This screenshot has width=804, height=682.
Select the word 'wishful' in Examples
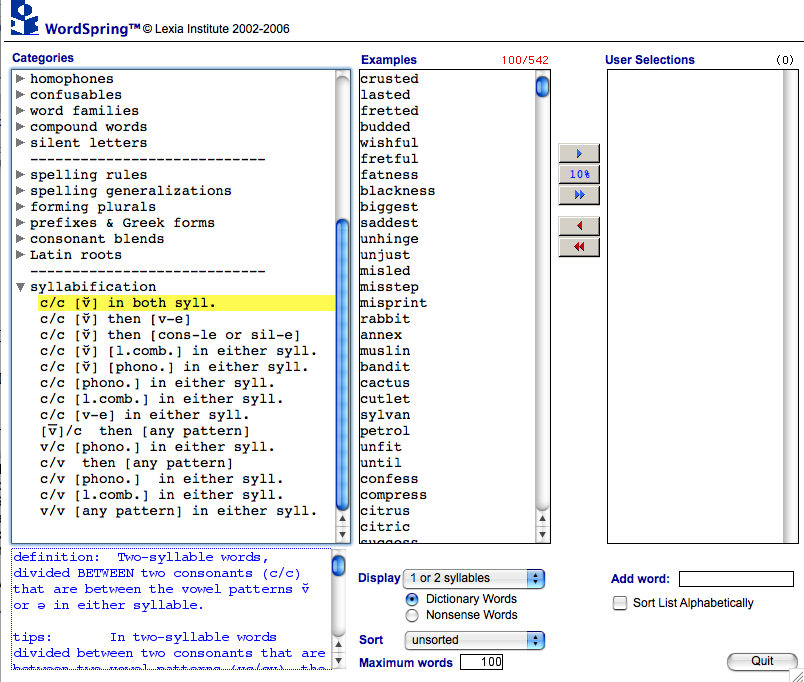(389, 143)
